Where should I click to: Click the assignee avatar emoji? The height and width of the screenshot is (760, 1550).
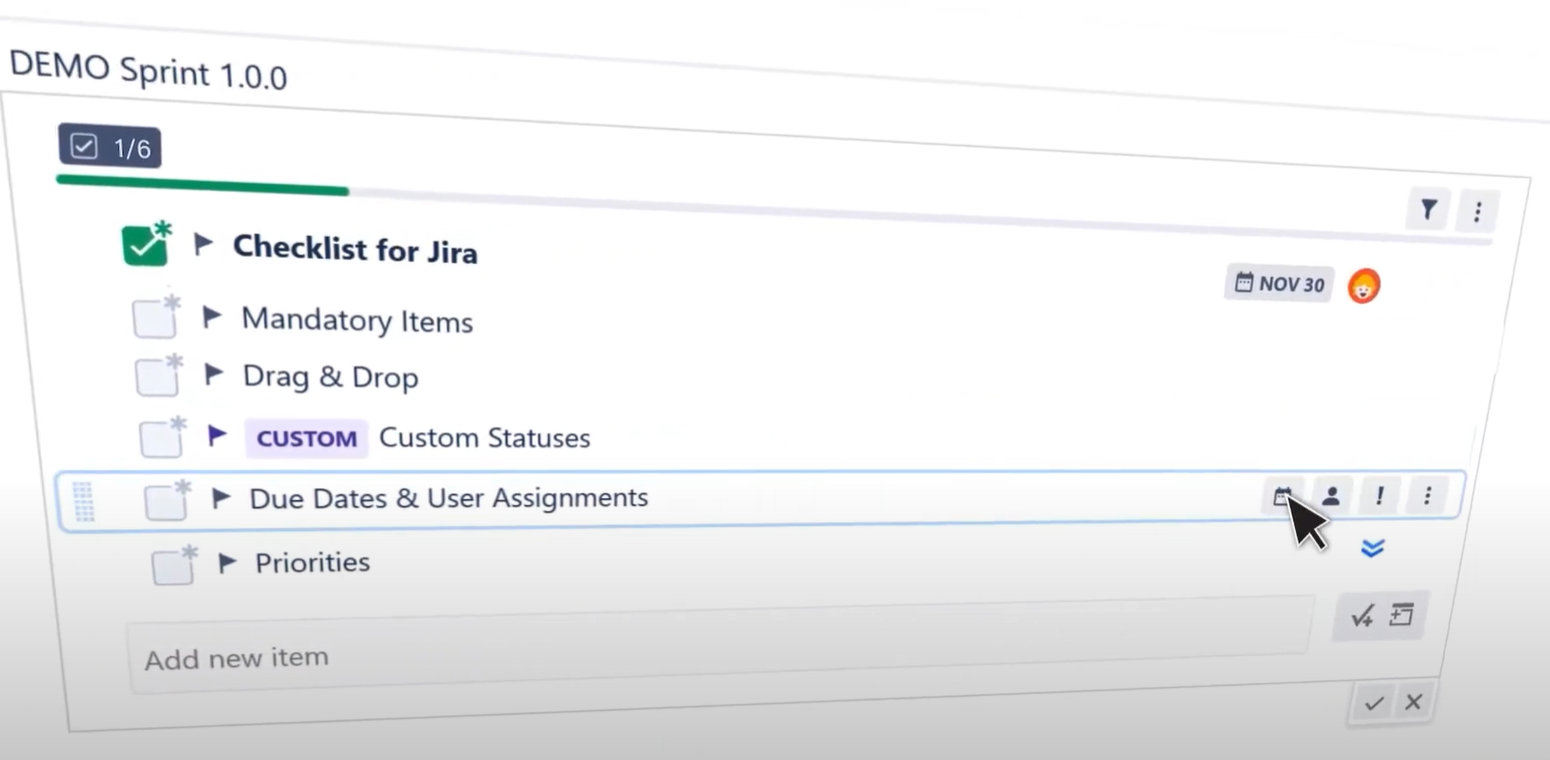[1362, 285]
